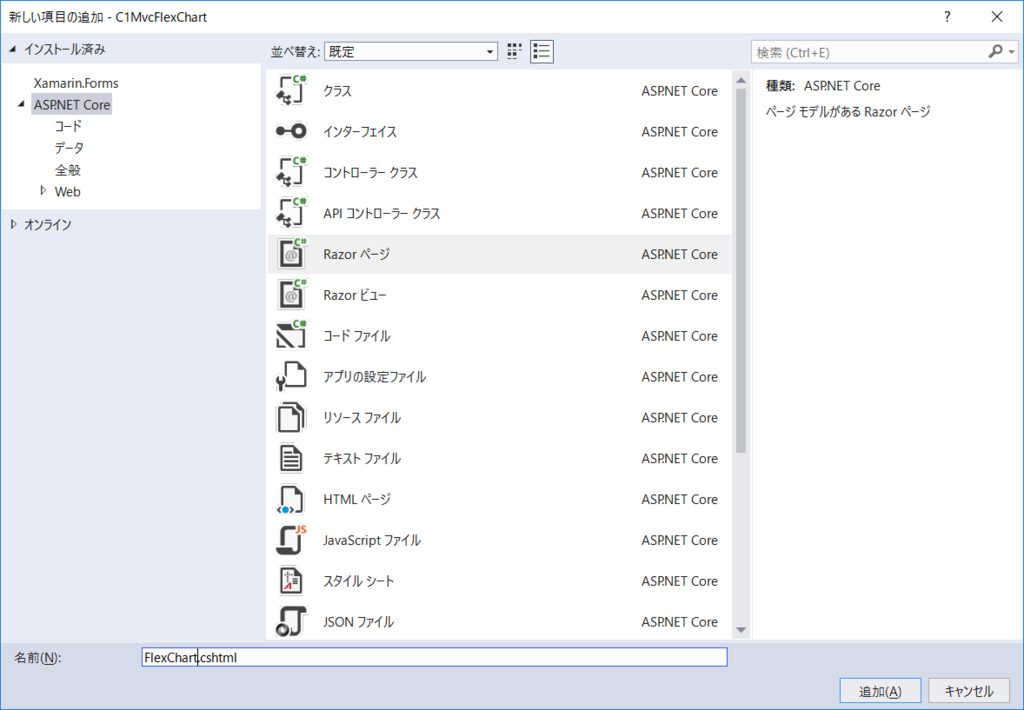Click the 種類: ASP.NET Core description
The height and width of the screenshot is (710, 1024).
[823, 86]
